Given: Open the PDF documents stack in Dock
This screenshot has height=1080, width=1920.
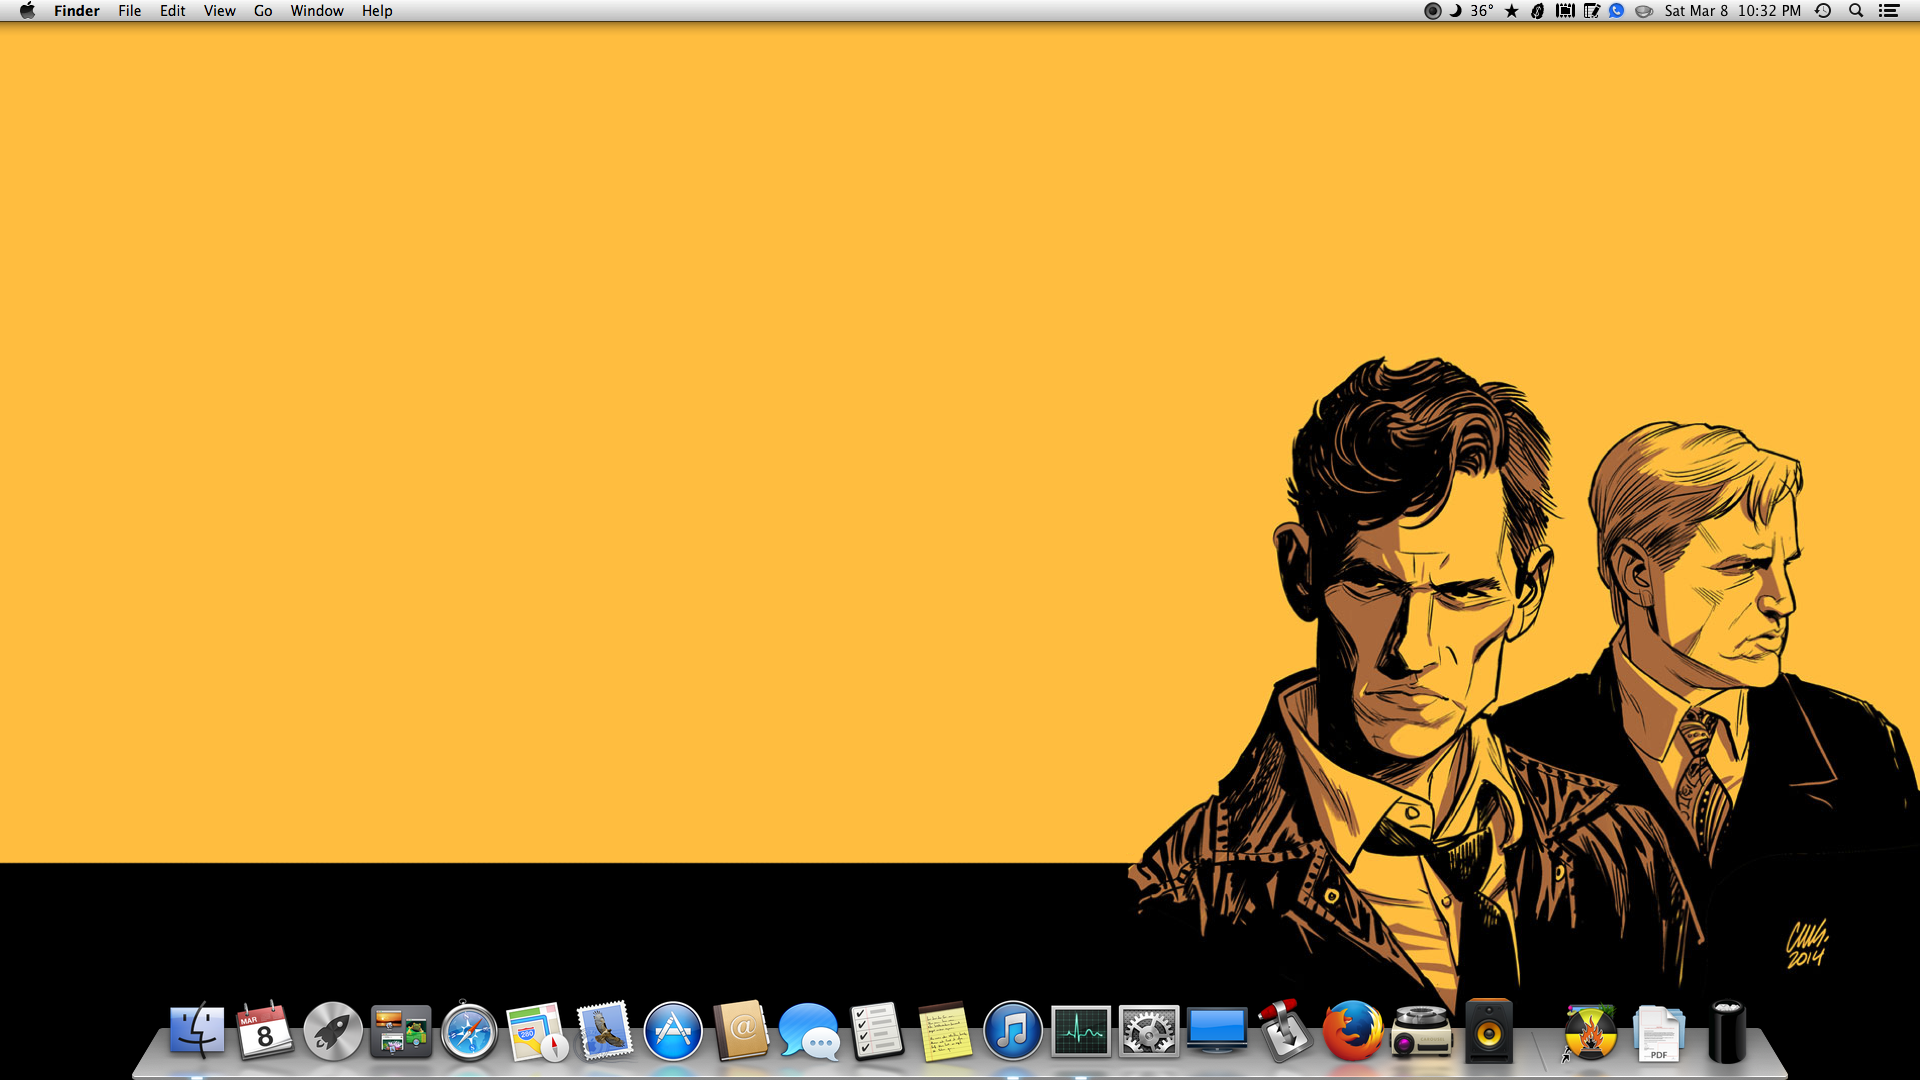Looking at the screenshot, I should (1659, 1033).
